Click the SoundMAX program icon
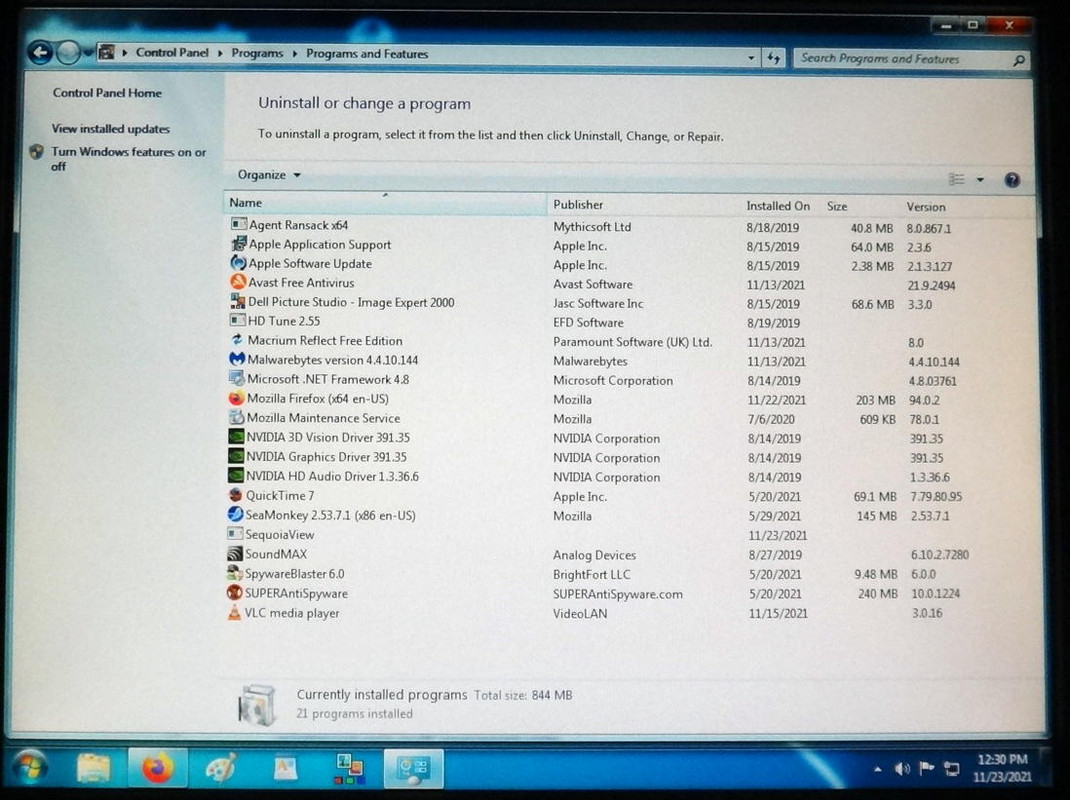1070x800 pixels. [x=235, y=554]
